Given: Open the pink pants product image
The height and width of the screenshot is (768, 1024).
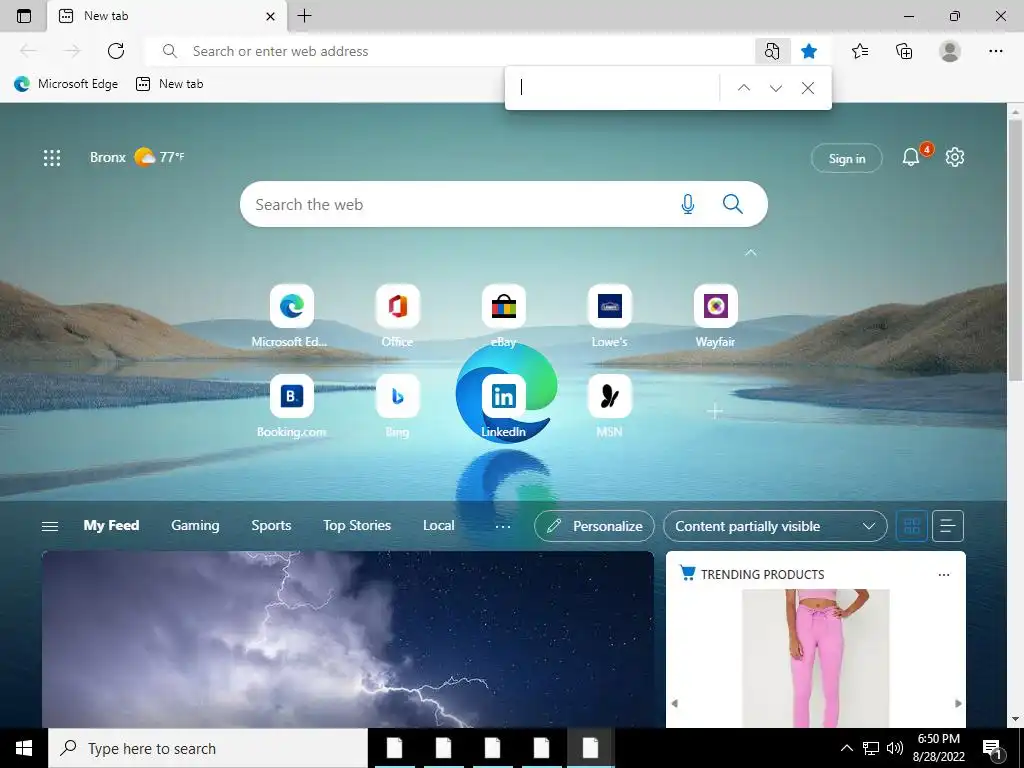Looking at the screenshot, I should [x=816, y=658].
